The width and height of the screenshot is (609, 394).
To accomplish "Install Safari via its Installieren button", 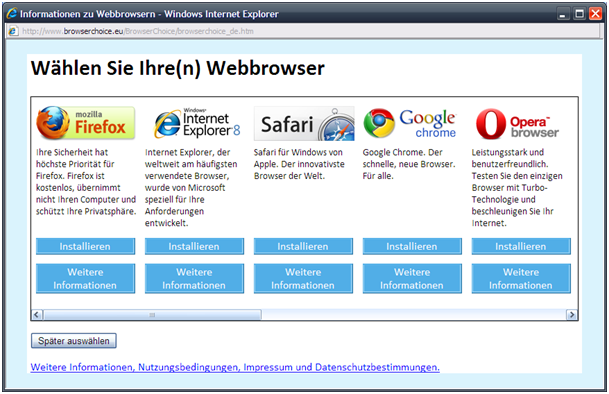I will [x=303, y=246].
